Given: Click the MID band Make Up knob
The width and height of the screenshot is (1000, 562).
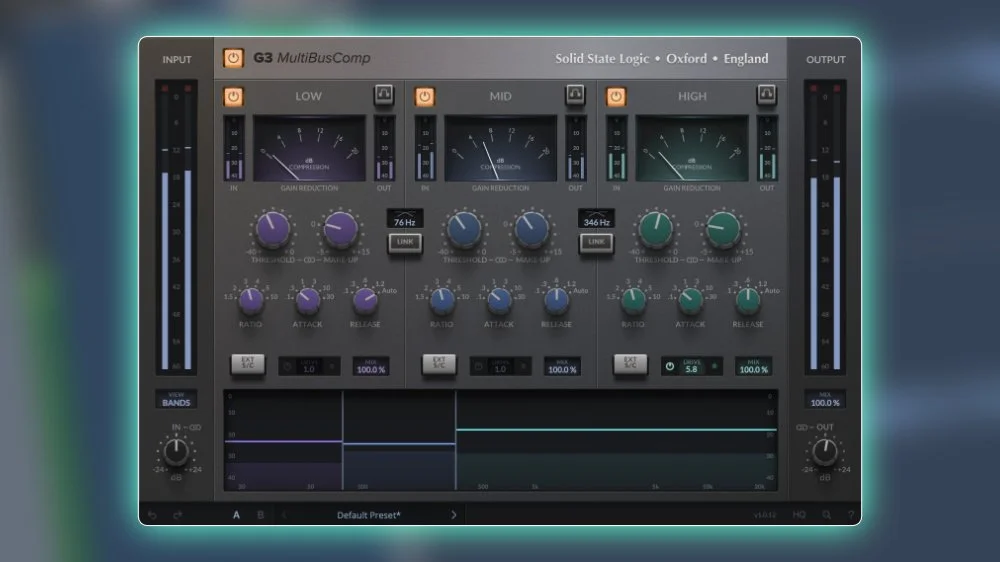Looking at the screenshot, I should point(532,229).
